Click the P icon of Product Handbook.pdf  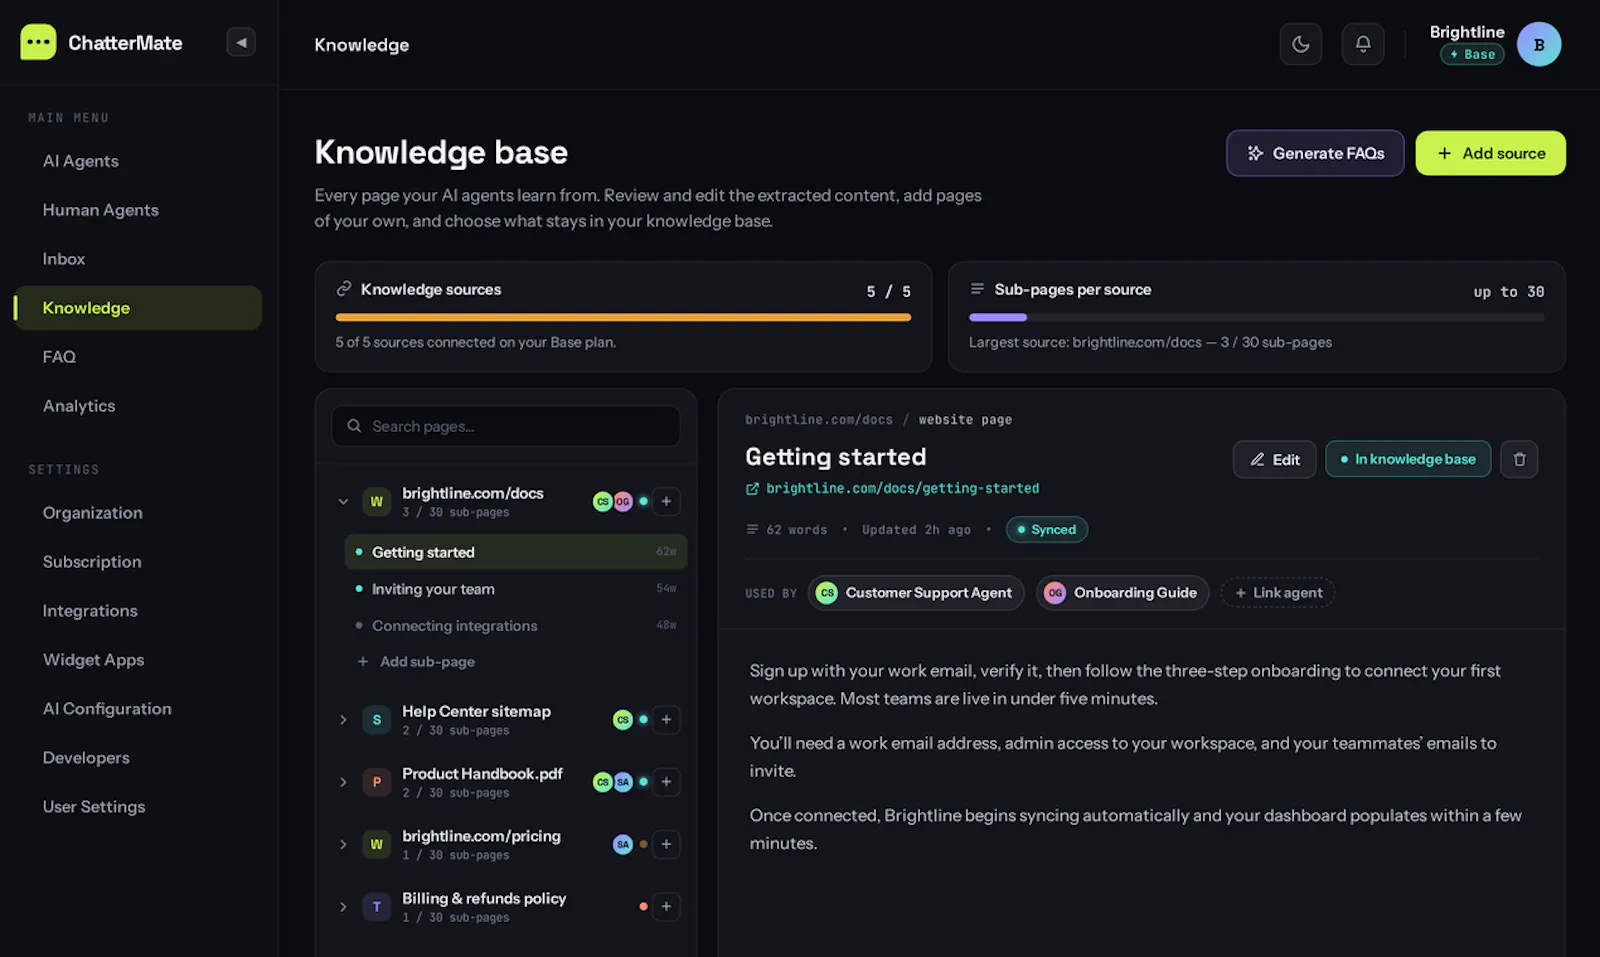377,782
